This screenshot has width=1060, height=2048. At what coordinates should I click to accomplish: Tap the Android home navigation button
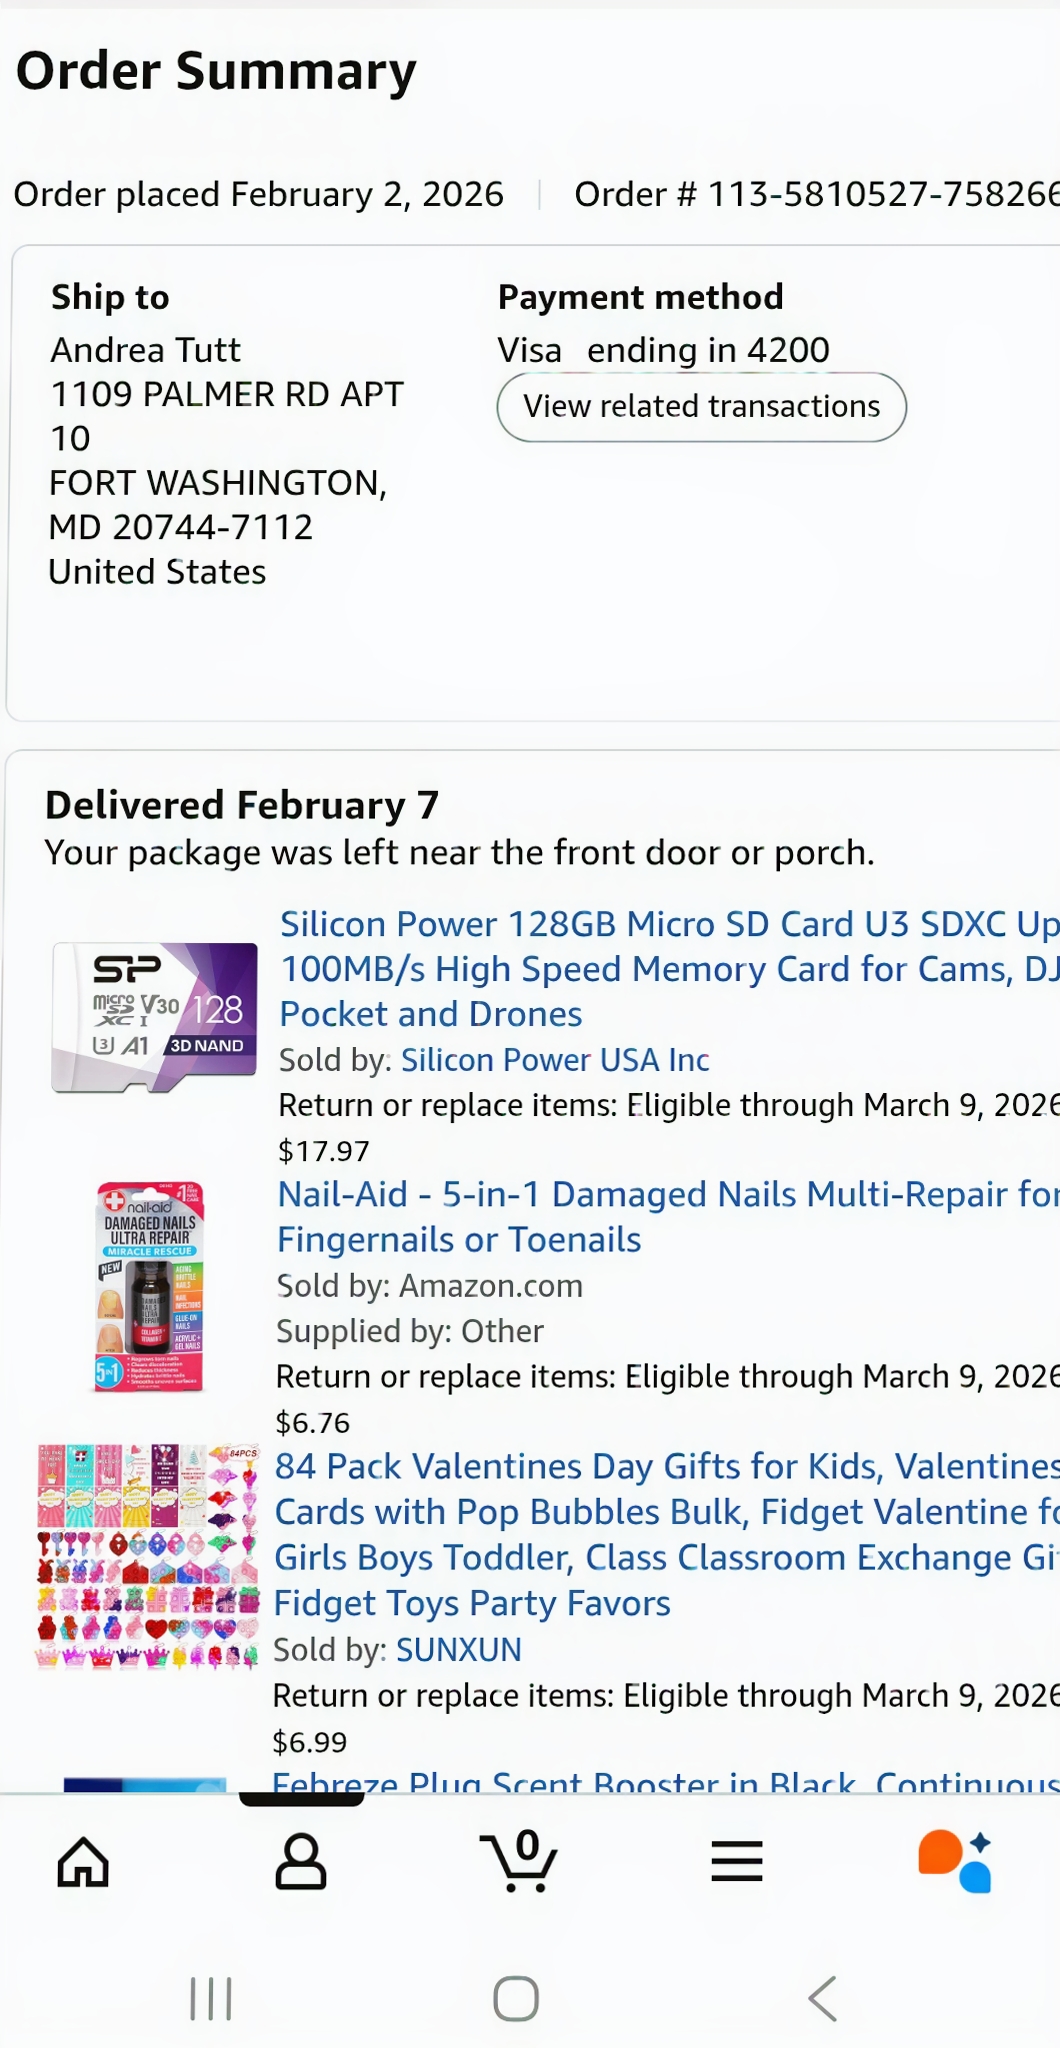point(516,1999)
